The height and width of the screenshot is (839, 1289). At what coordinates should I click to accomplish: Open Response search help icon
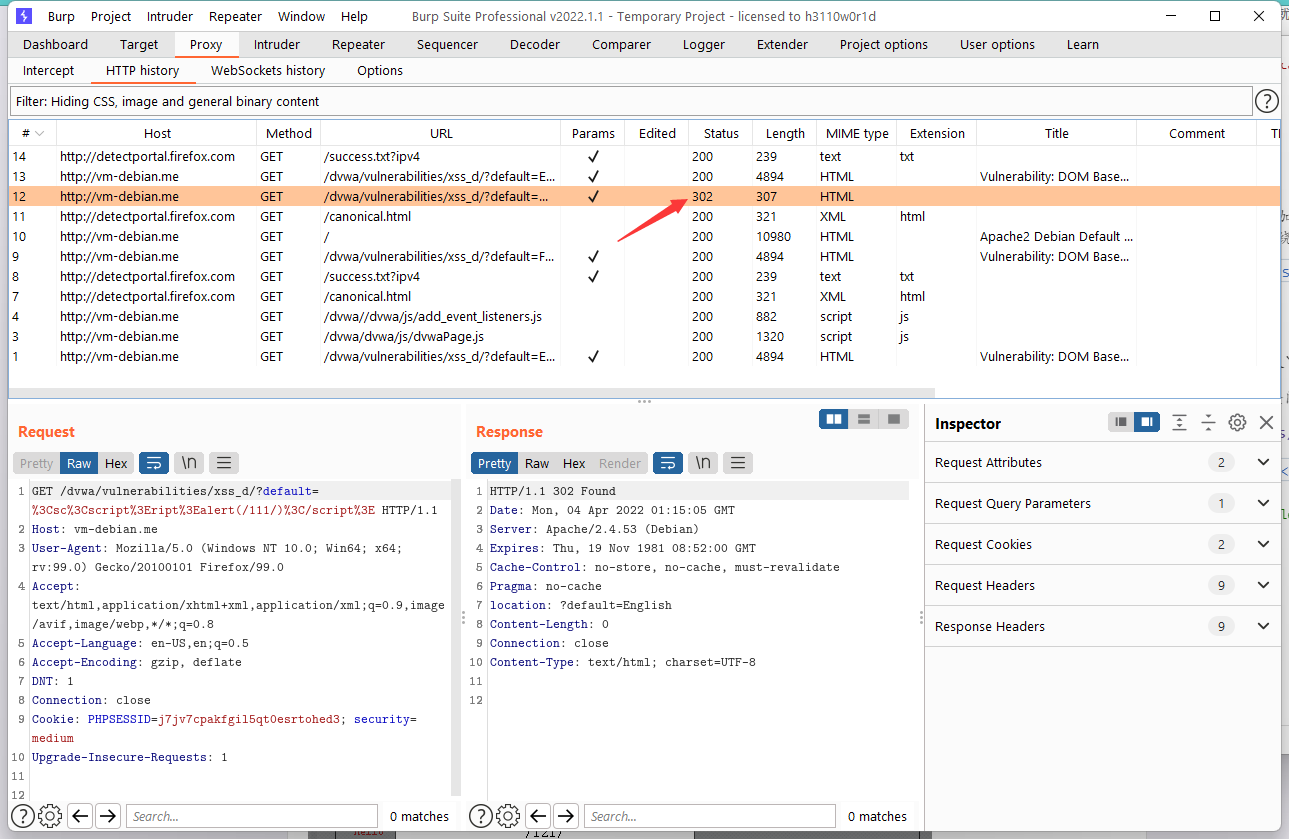coord(480,816)
